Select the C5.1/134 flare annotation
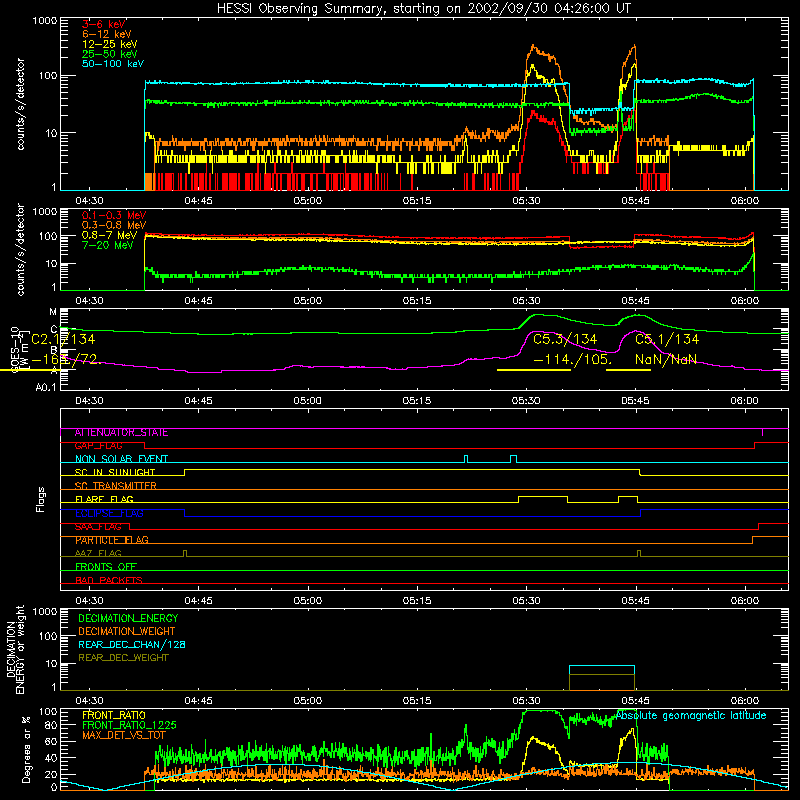The image size is (800, 800). coord(667,339)
